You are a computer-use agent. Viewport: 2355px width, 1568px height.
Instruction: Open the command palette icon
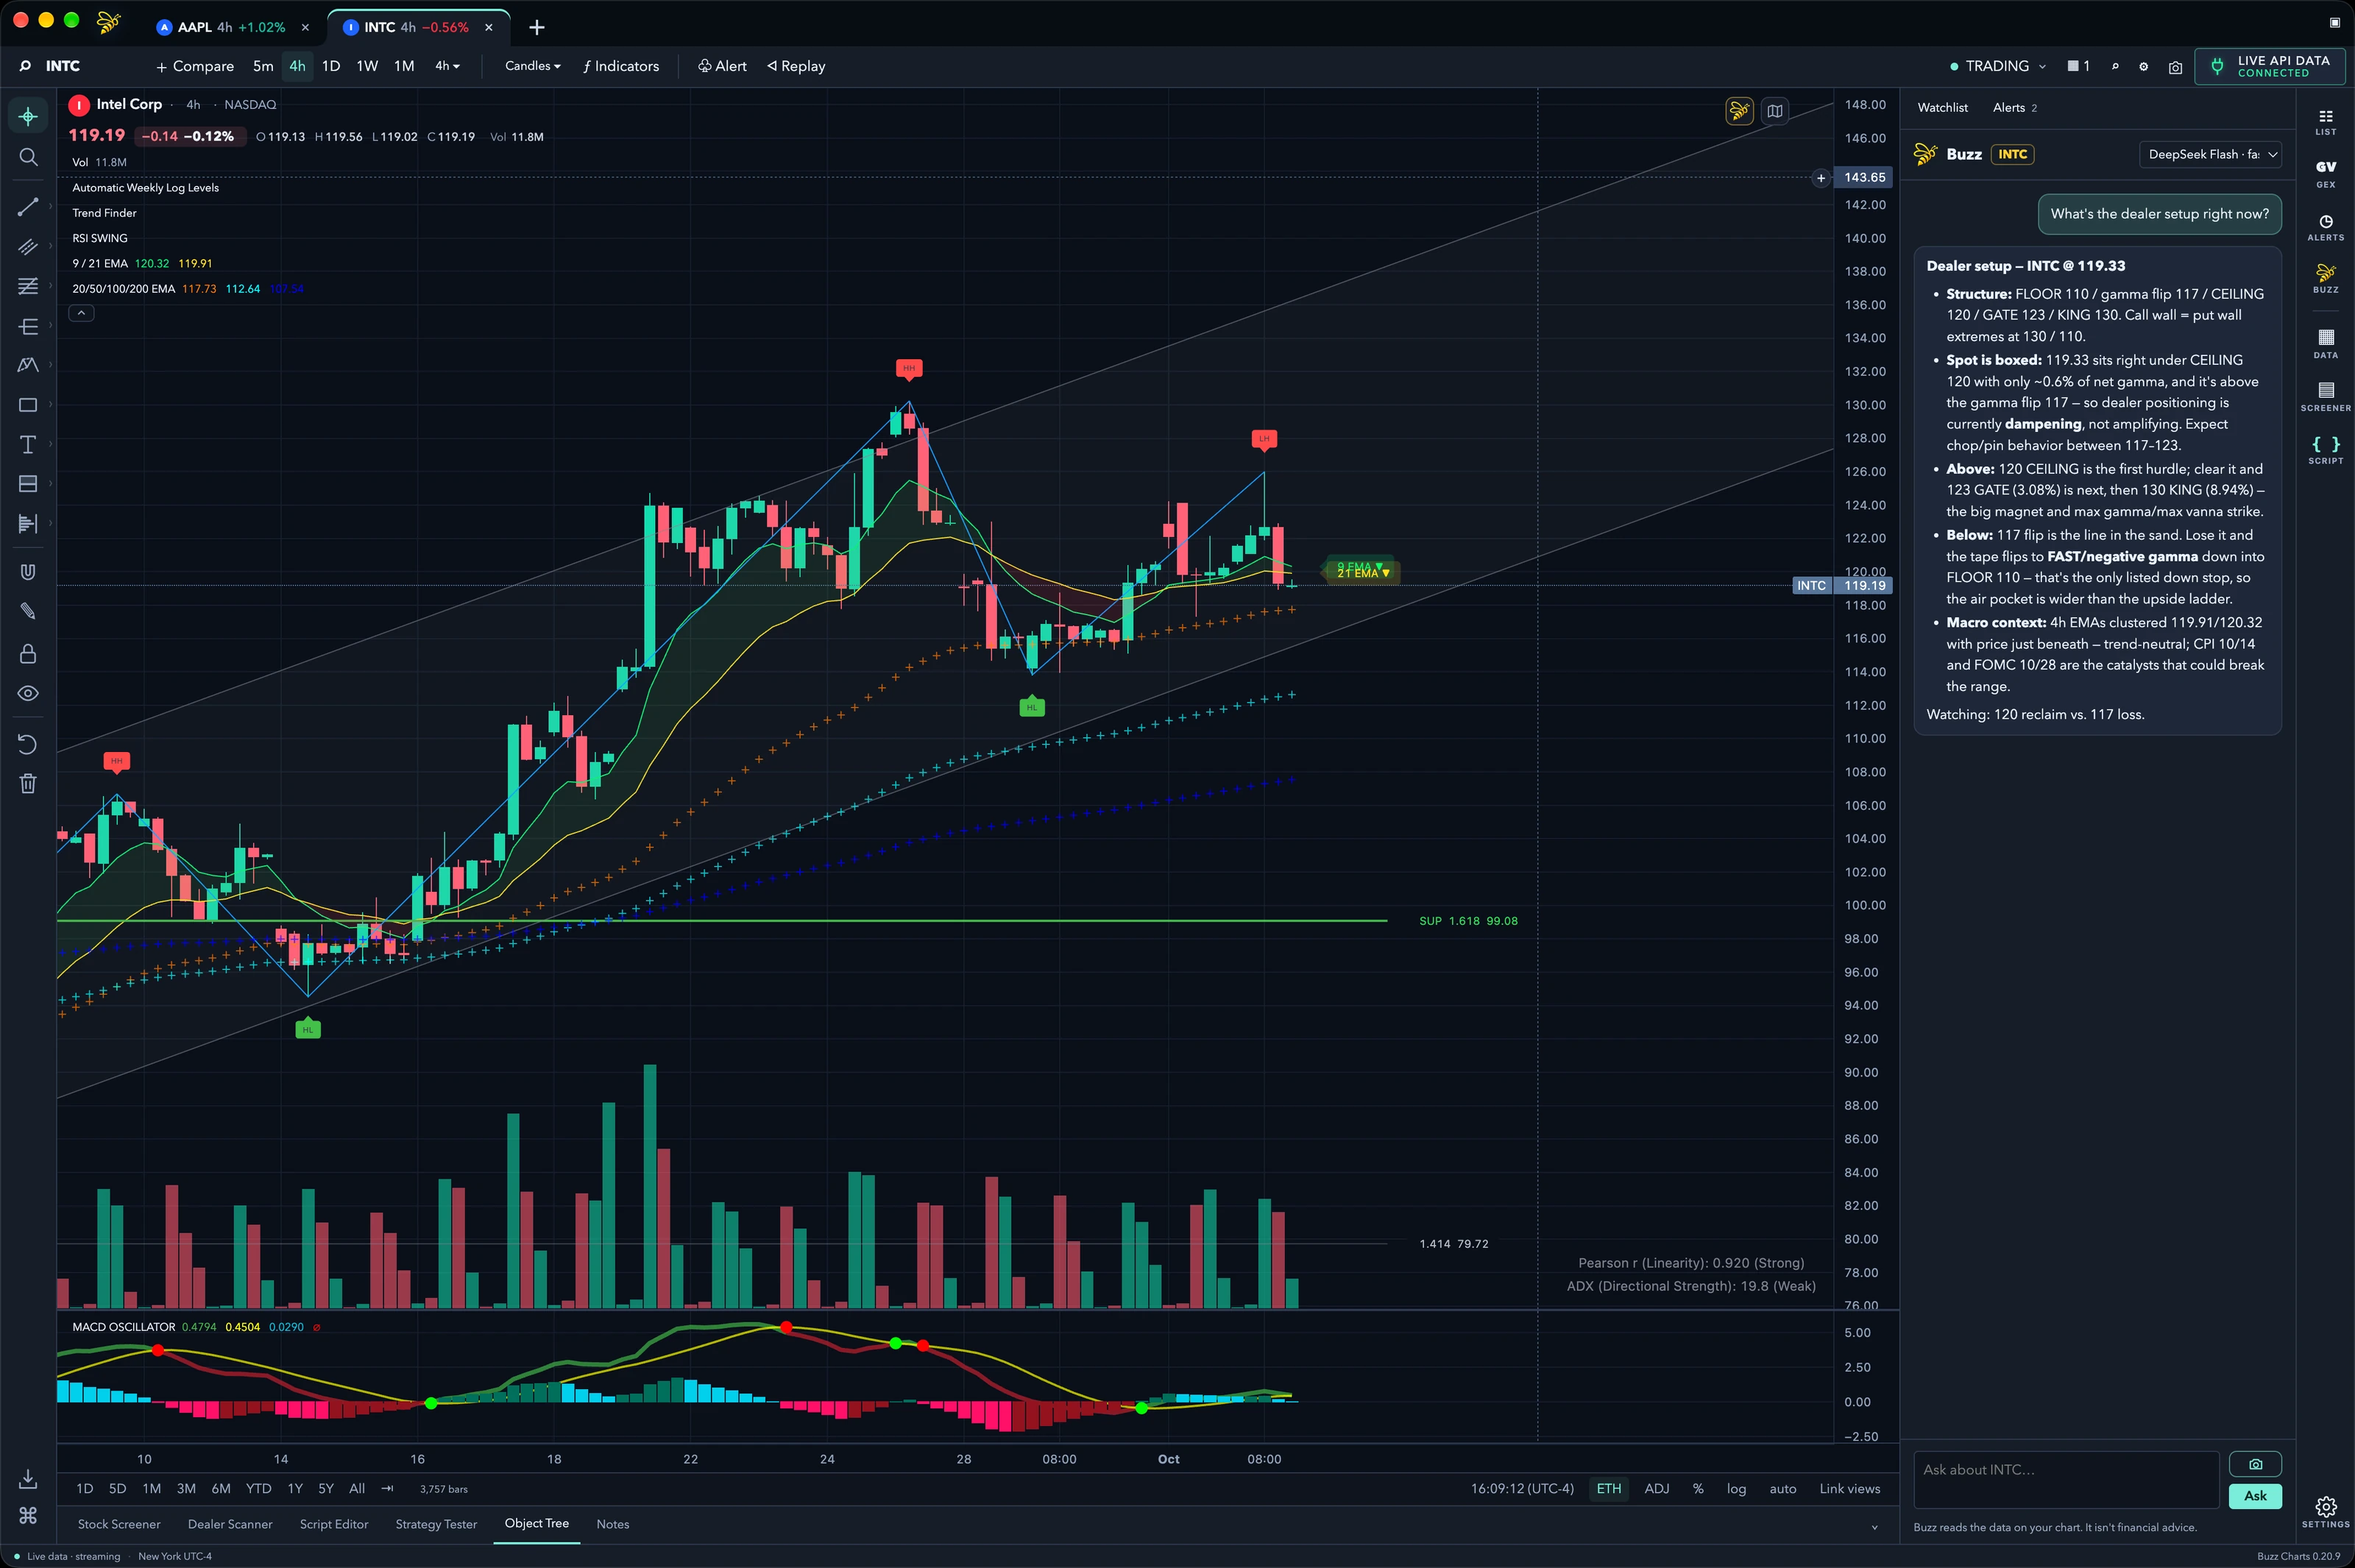[x=28, y=1516]
